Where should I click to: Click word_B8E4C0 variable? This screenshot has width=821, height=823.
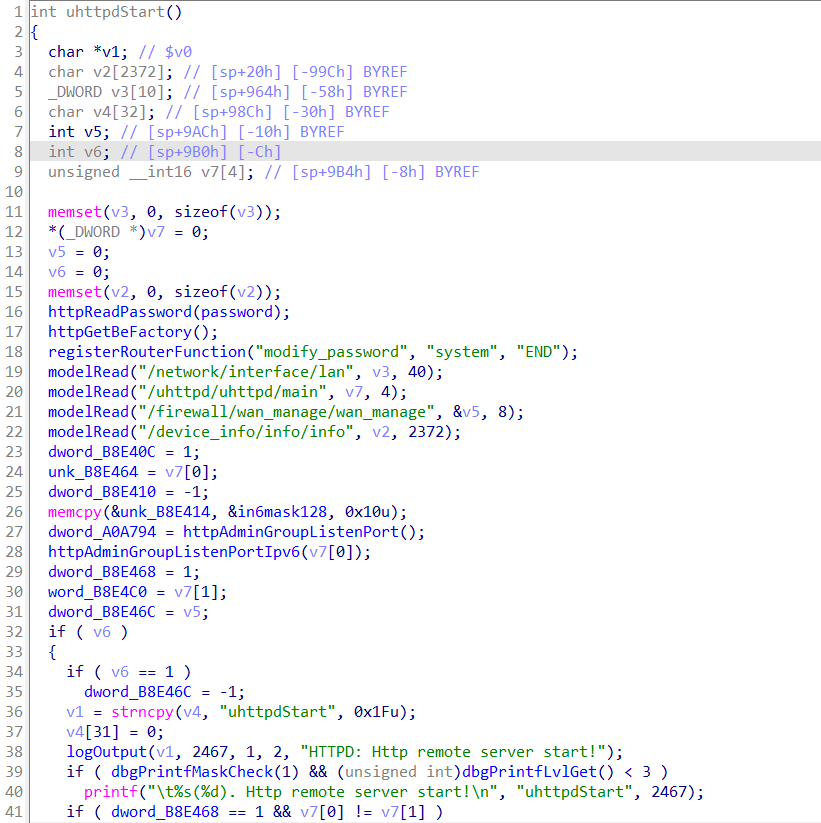point(97,592)
